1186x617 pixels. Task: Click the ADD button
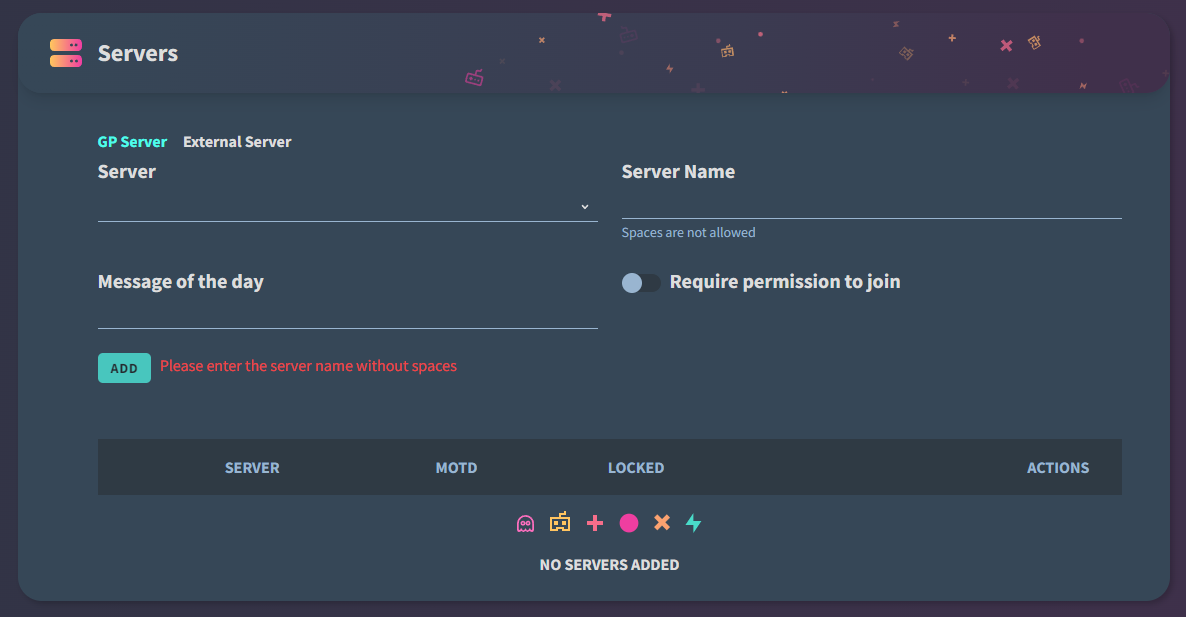124,368
